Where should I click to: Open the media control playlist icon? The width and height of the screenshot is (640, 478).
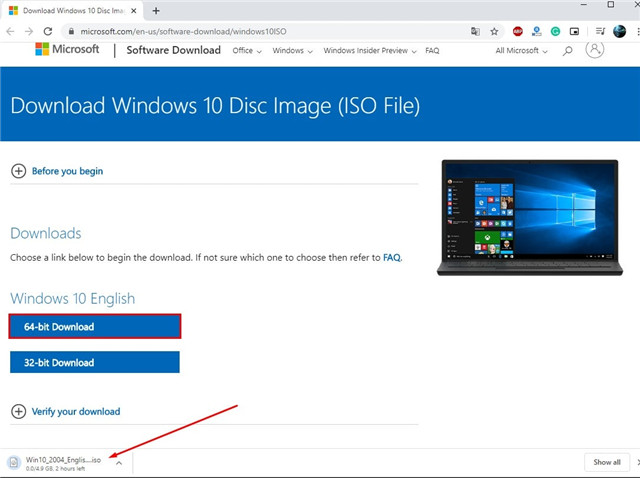tap(600, 31)
